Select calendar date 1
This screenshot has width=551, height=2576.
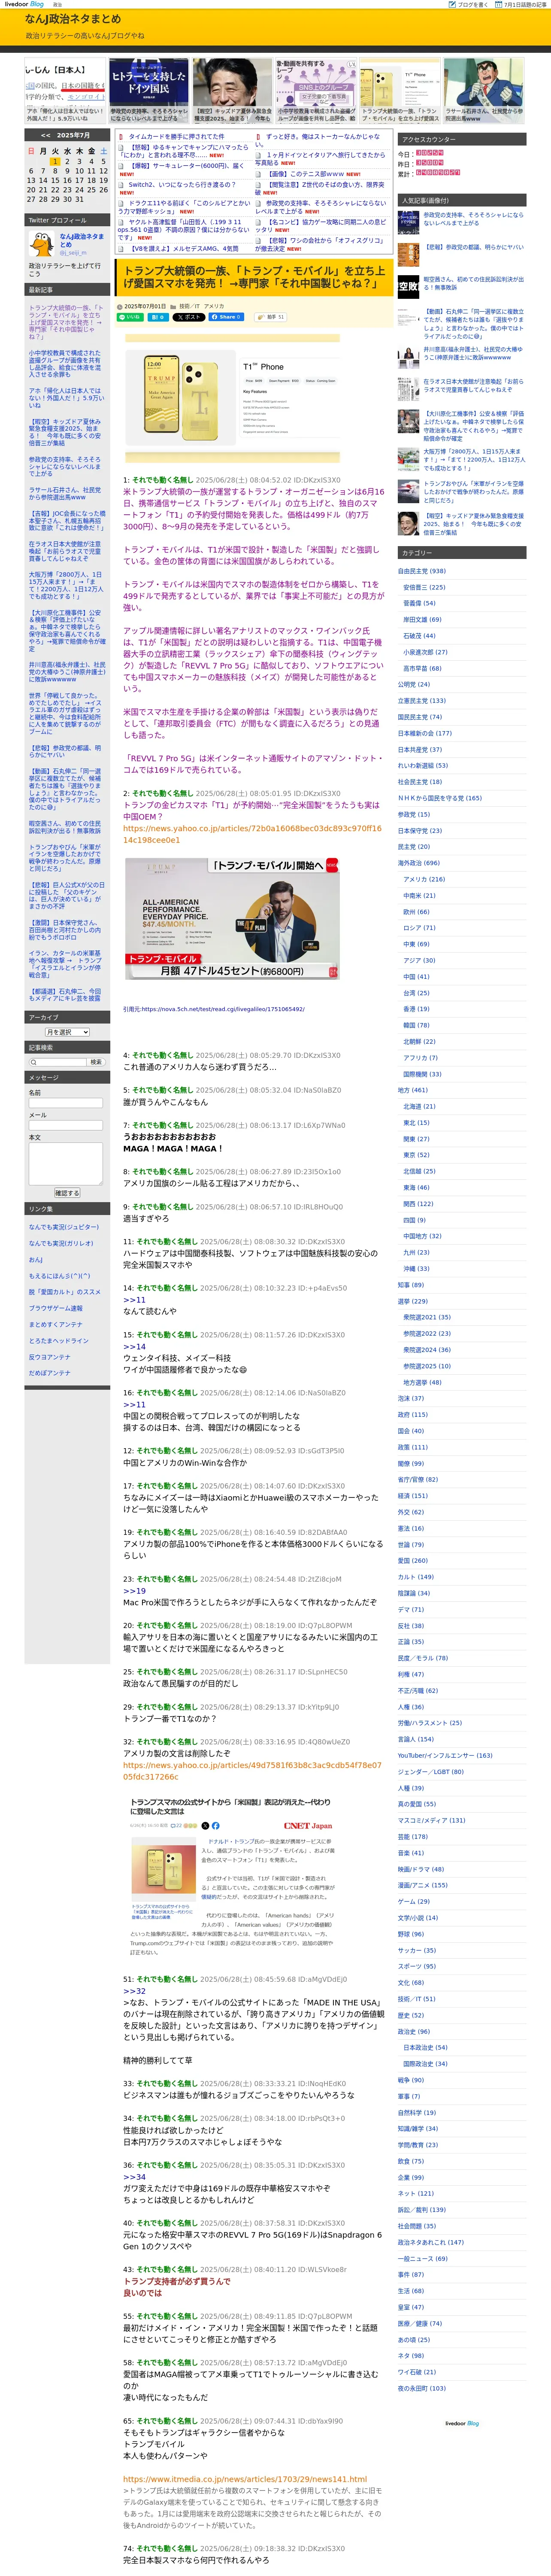(x=55, y=161)
